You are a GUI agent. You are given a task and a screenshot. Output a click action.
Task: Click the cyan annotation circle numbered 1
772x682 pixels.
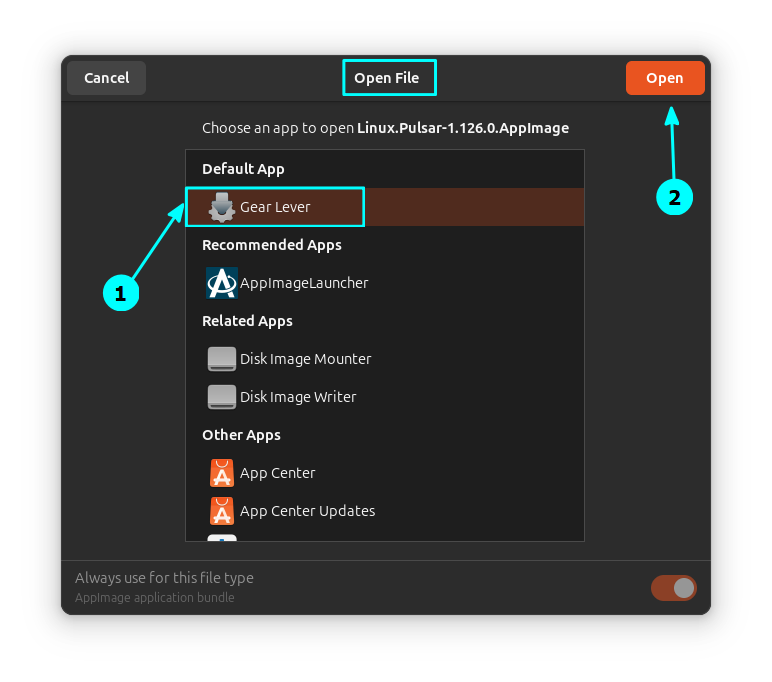(x=120, y=294)
